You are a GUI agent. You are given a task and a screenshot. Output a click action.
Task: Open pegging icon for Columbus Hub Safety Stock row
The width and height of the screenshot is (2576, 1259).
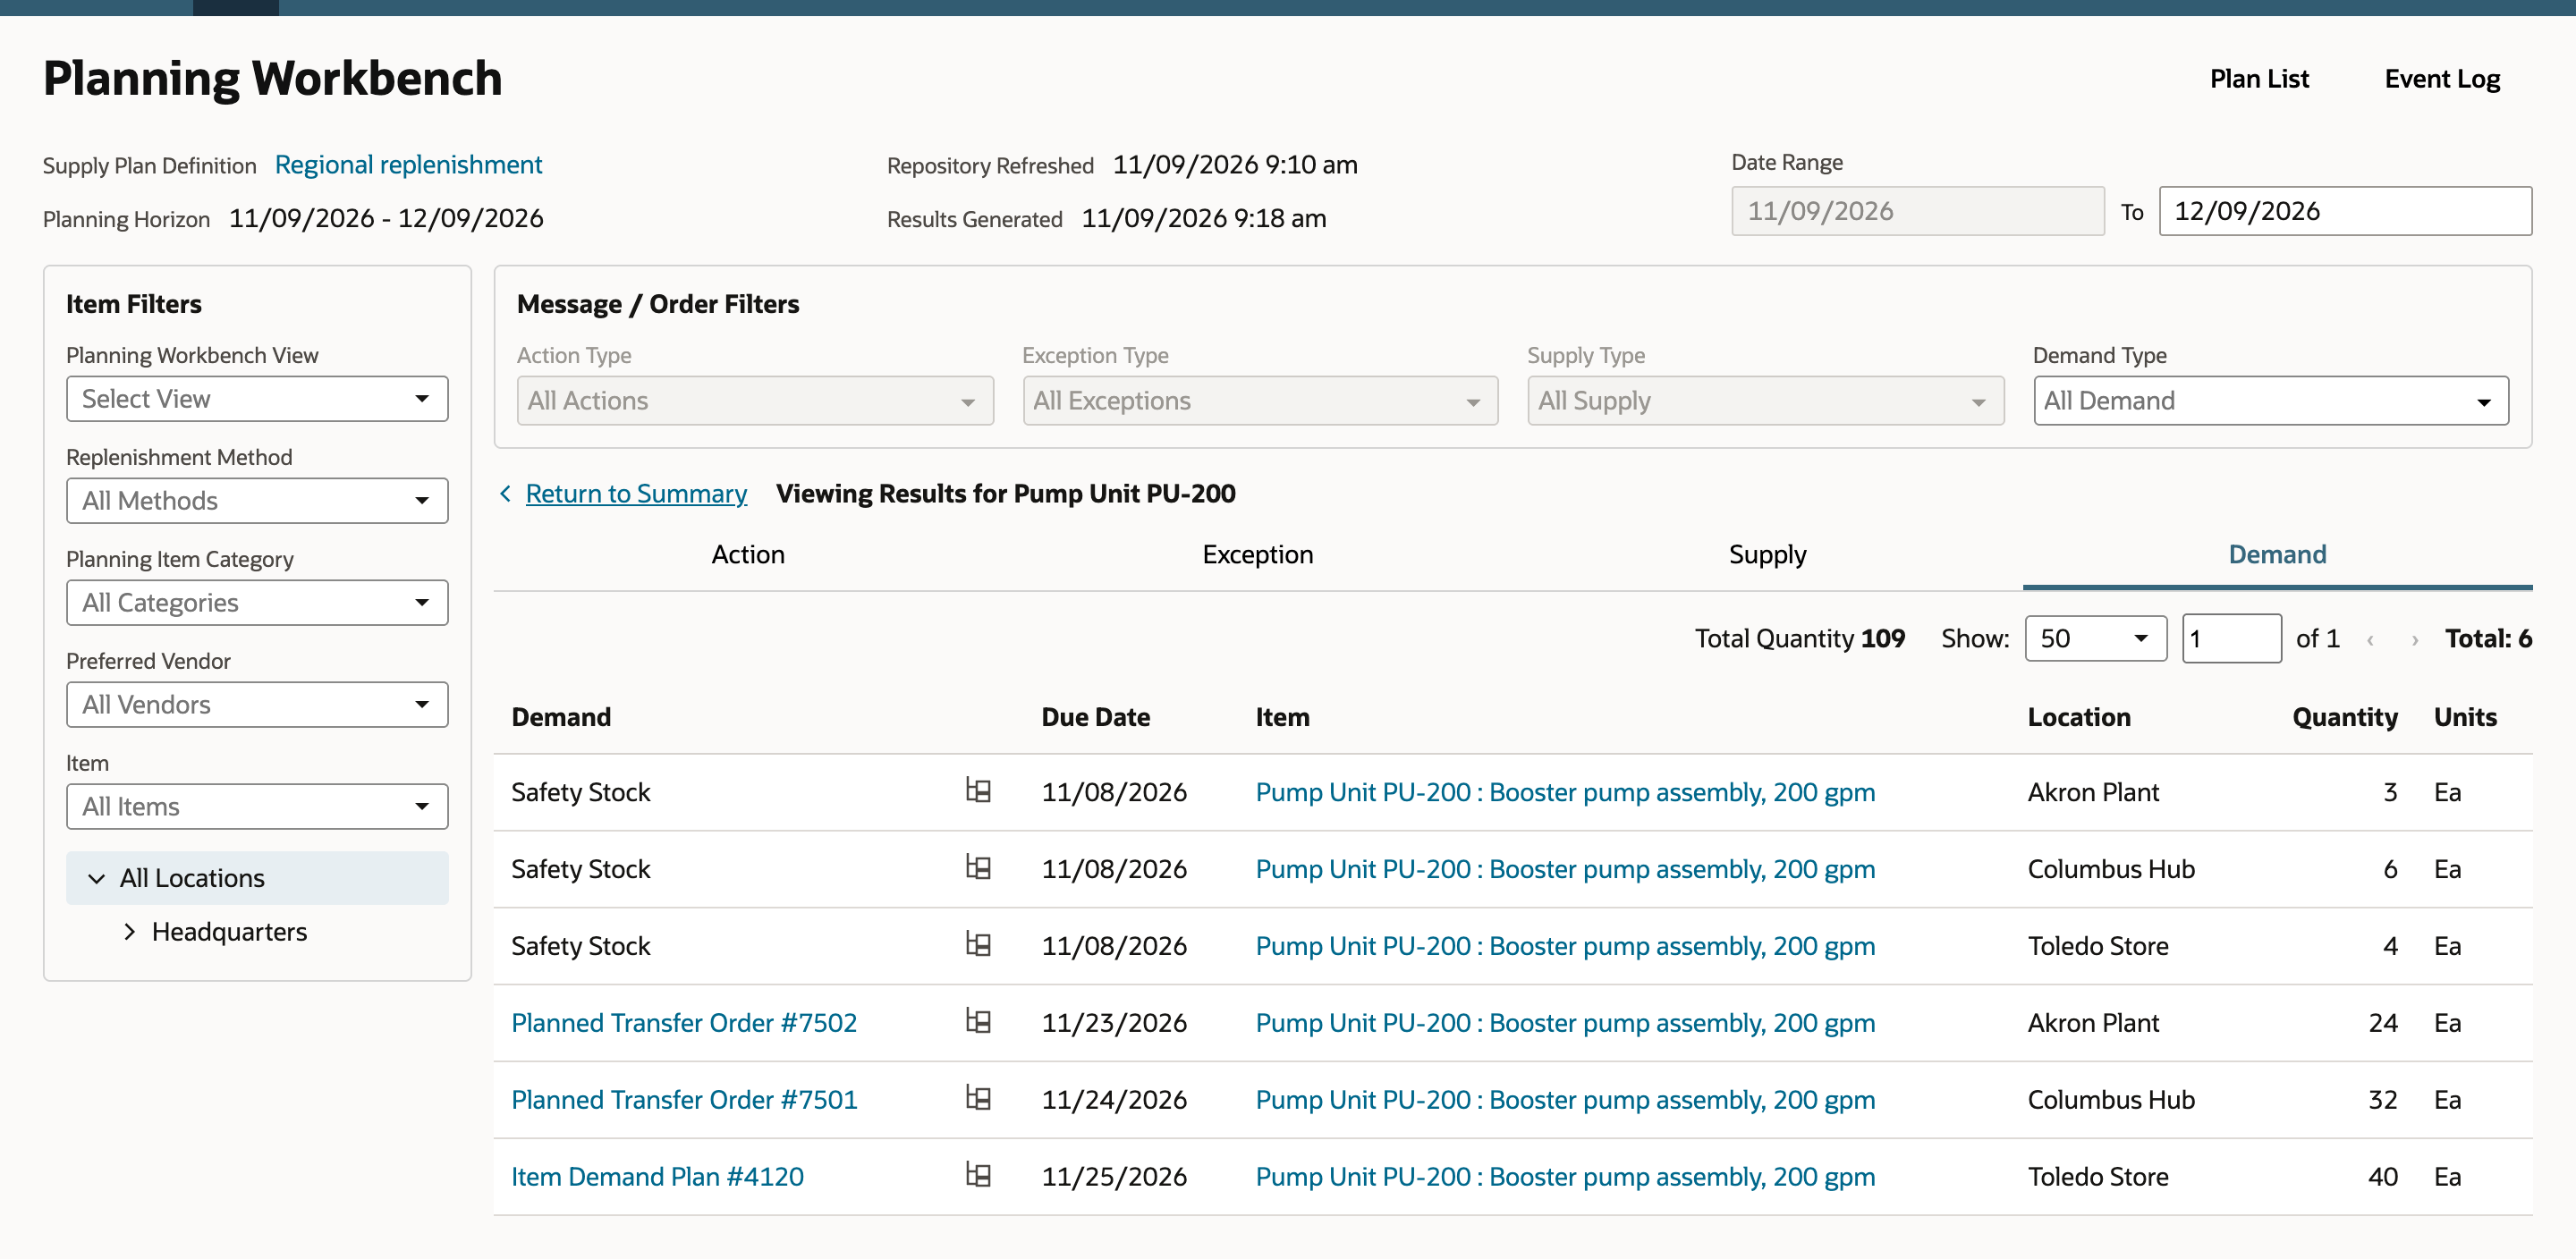978,868
